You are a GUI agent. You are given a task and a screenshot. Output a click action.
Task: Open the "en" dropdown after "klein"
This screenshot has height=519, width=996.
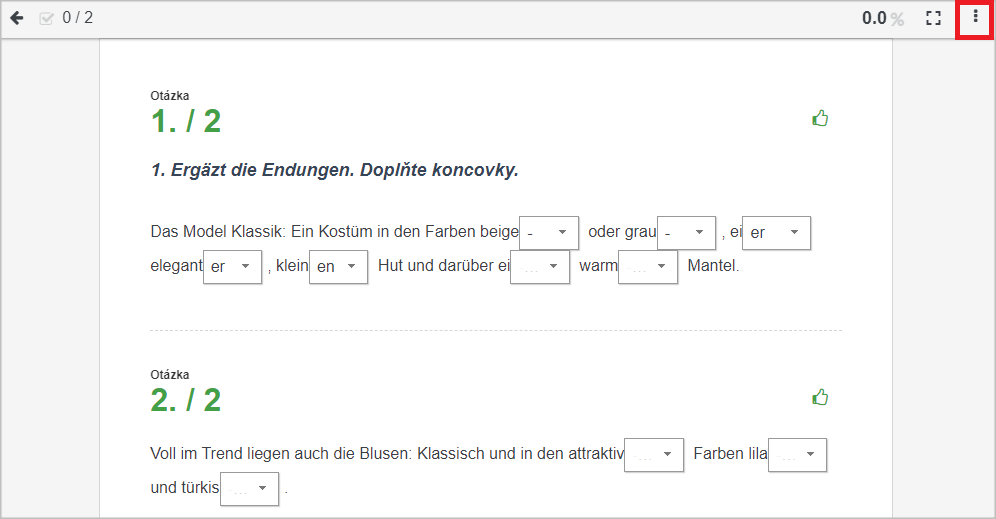coord(339,267)
